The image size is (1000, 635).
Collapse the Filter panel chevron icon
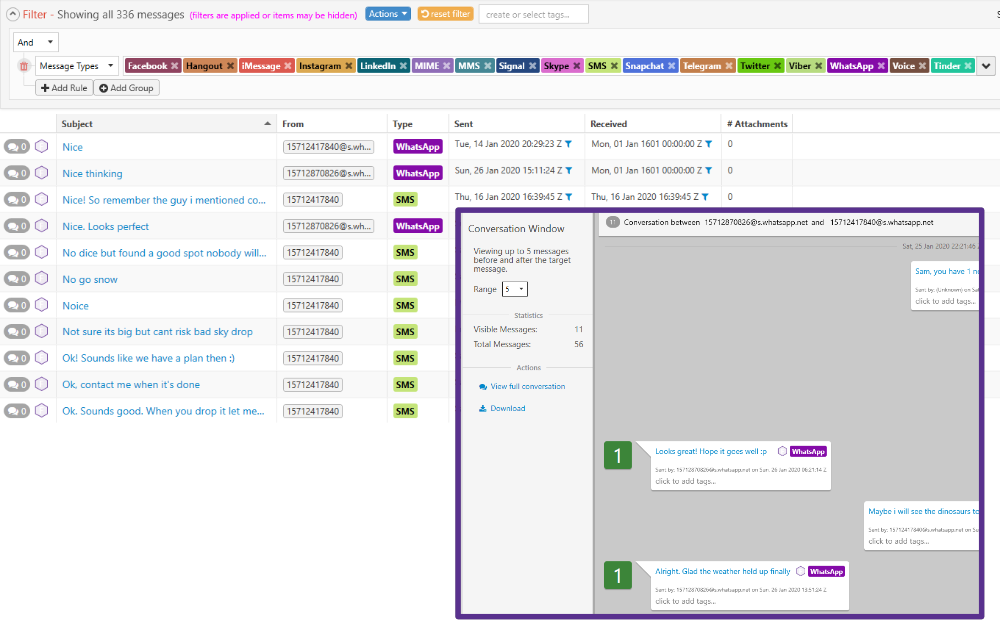click(x=13, y=14)
